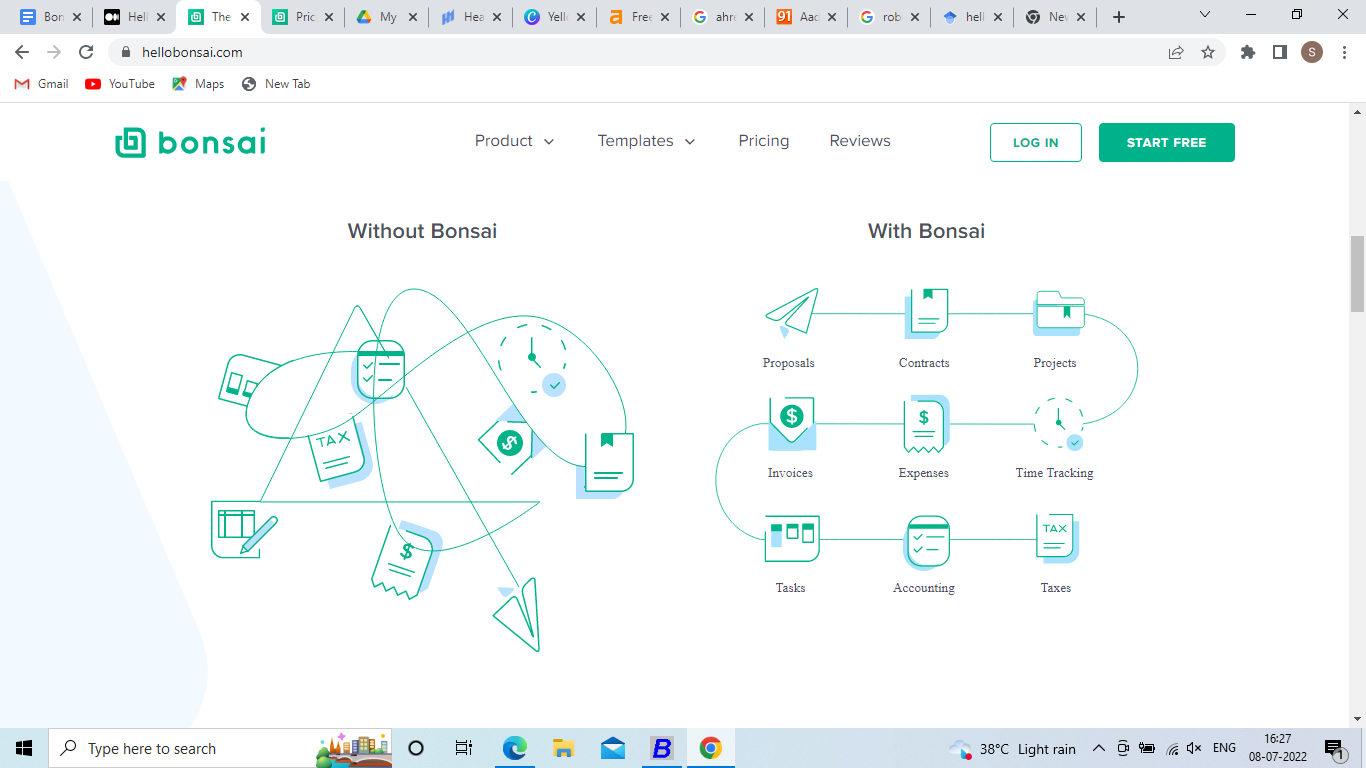This screenshot has height=768, width=1366.
Task: Select the Tasks board icon
Action: (791, 538)
